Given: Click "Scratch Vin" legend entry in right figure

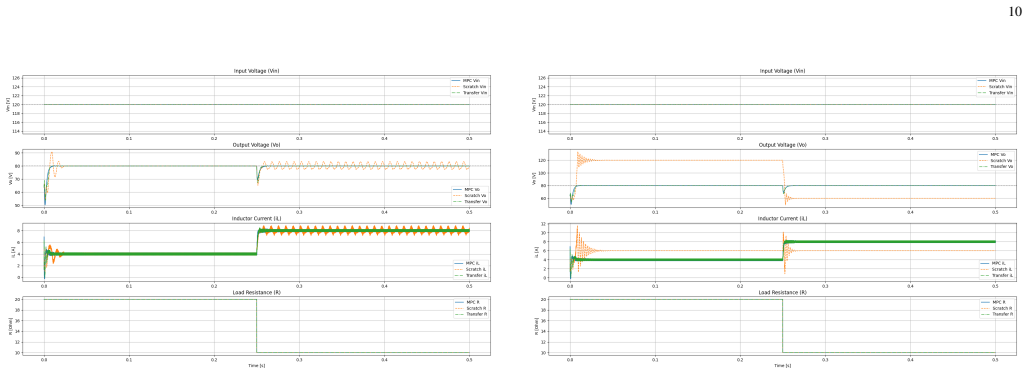Looking at the screenshot, I should tap(995, 87).
